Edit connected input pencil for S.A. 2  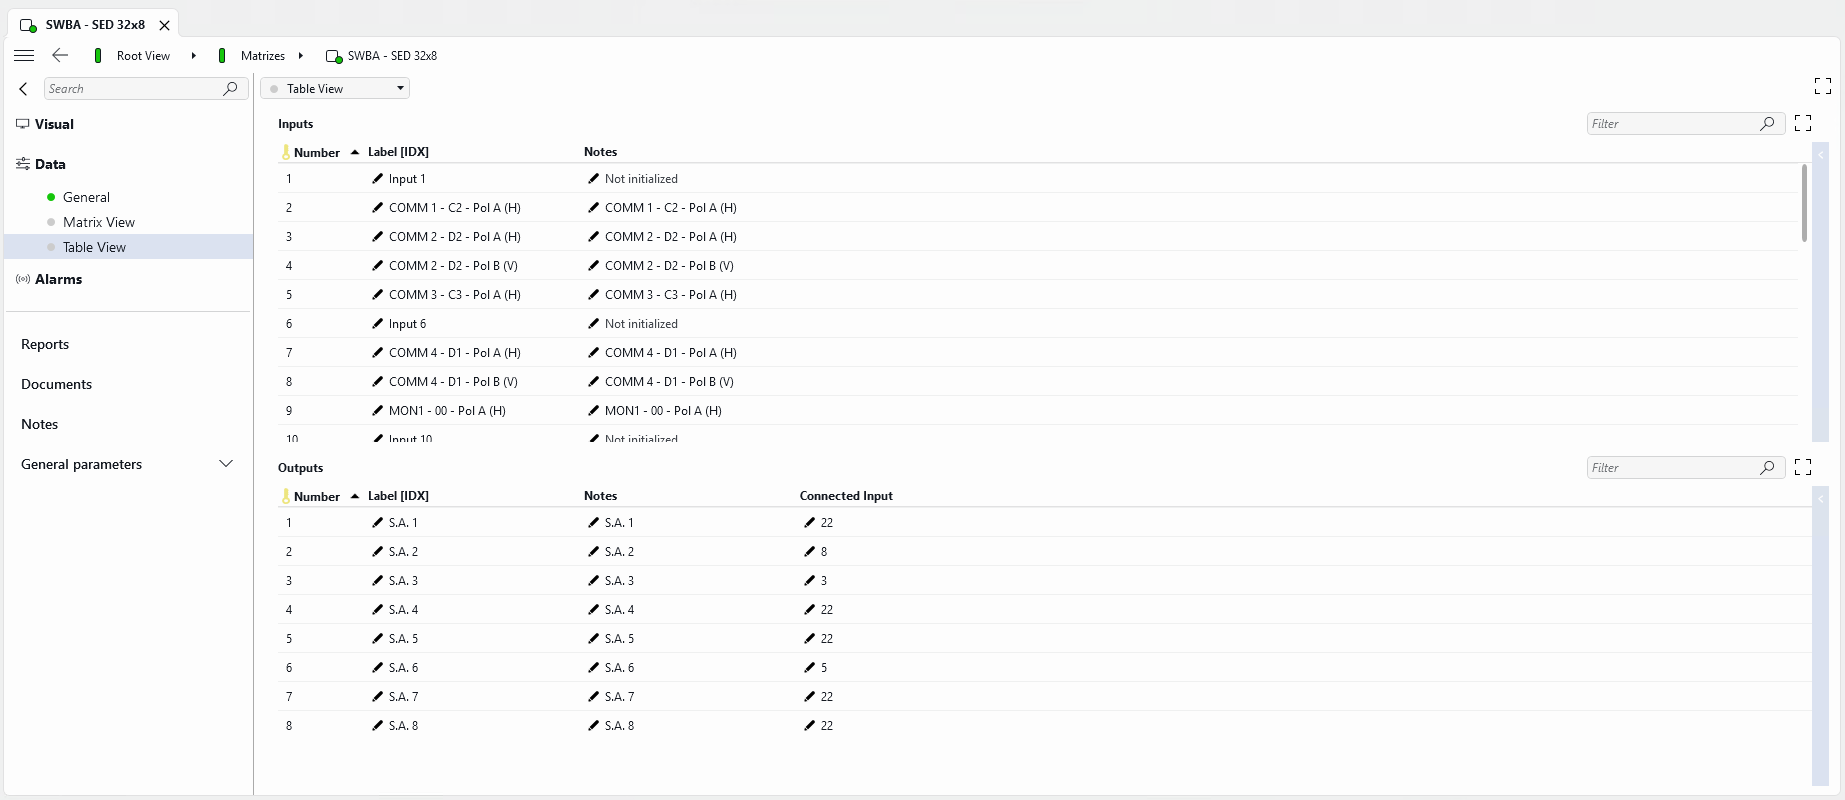(x=809, y=552)
